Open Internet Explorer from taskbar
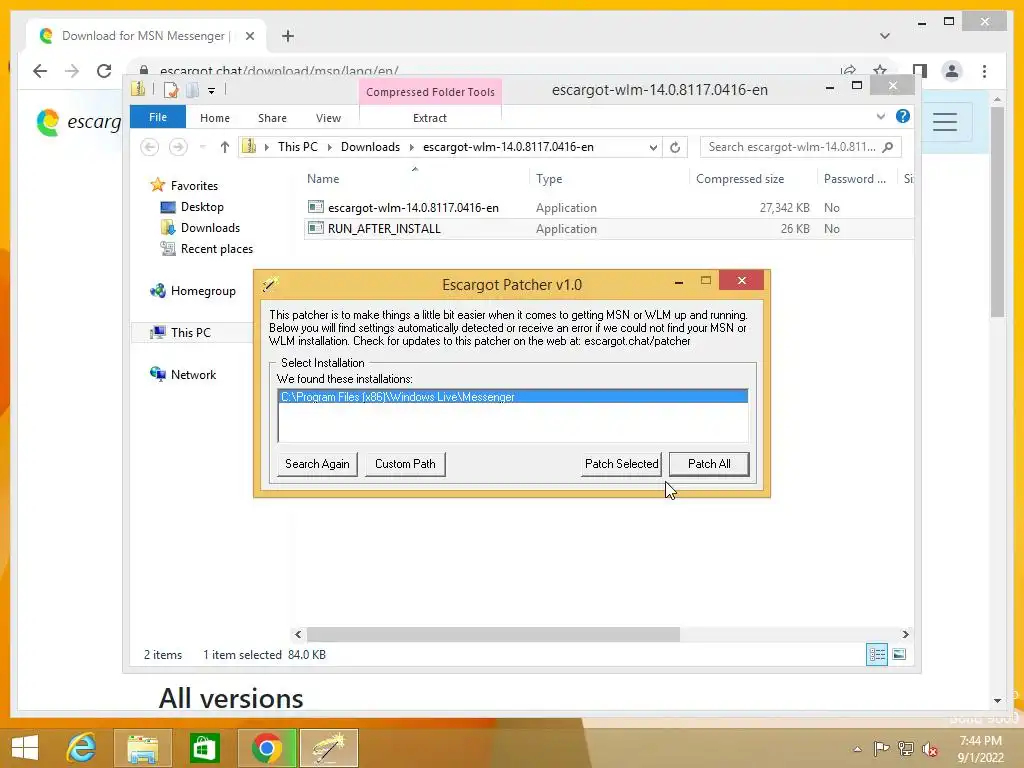 point(81,748)
